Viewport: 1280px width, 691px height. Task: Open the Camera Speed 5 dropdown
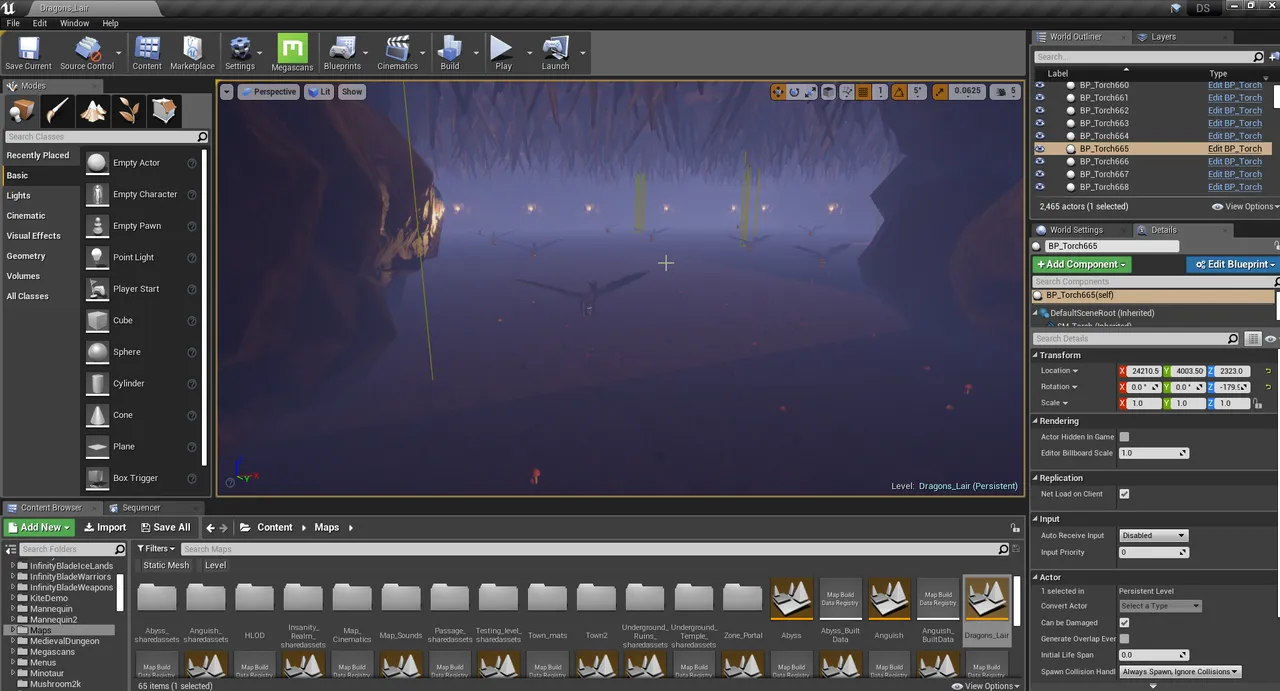(1006, 92)
